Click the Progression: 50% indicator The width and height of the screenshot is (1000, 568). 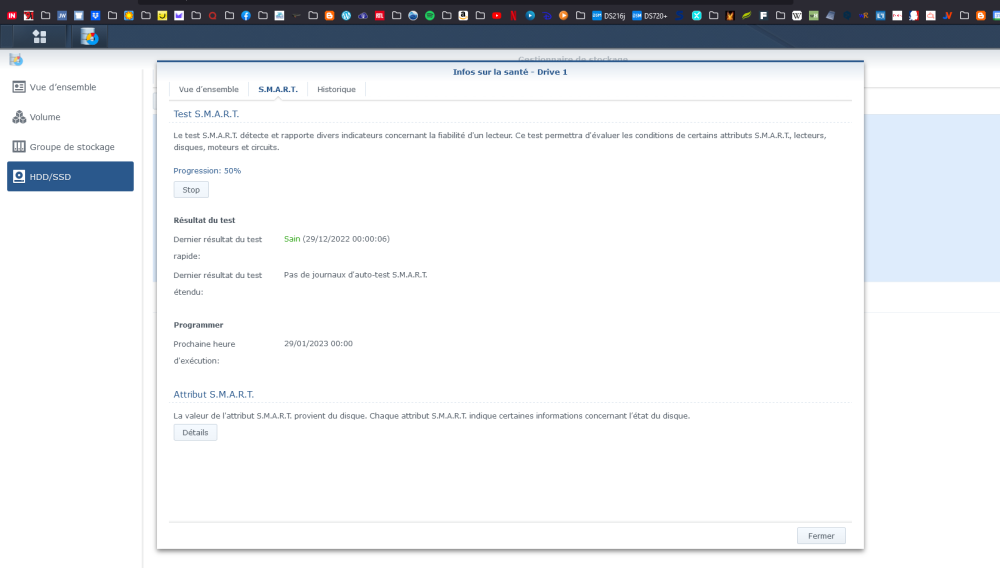207,171
